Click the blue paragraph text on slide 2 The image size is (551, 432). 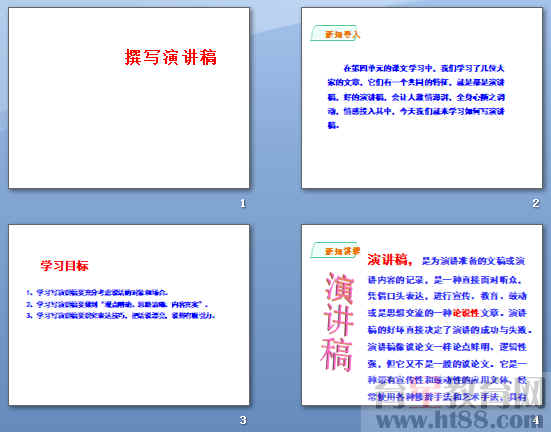point(416,96)
